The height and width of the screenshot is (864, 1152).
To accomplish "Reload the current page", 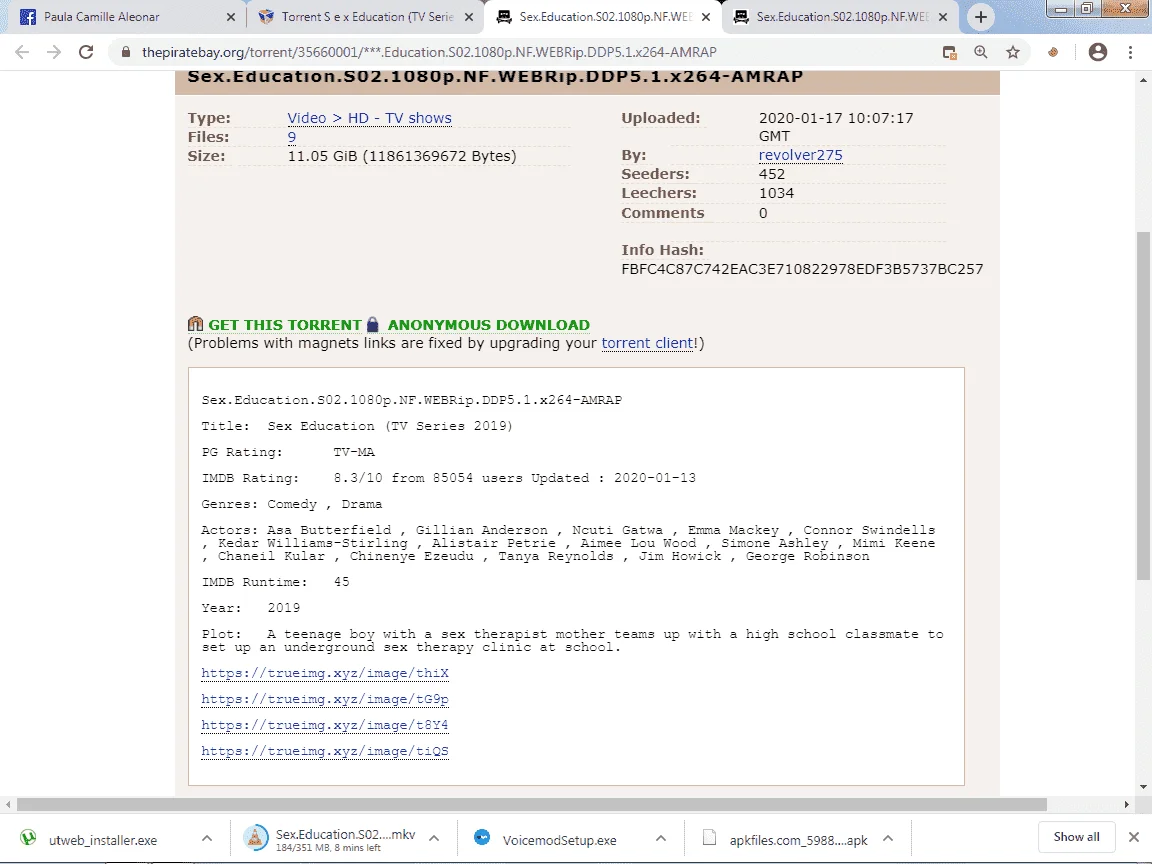I will point(86,52).
